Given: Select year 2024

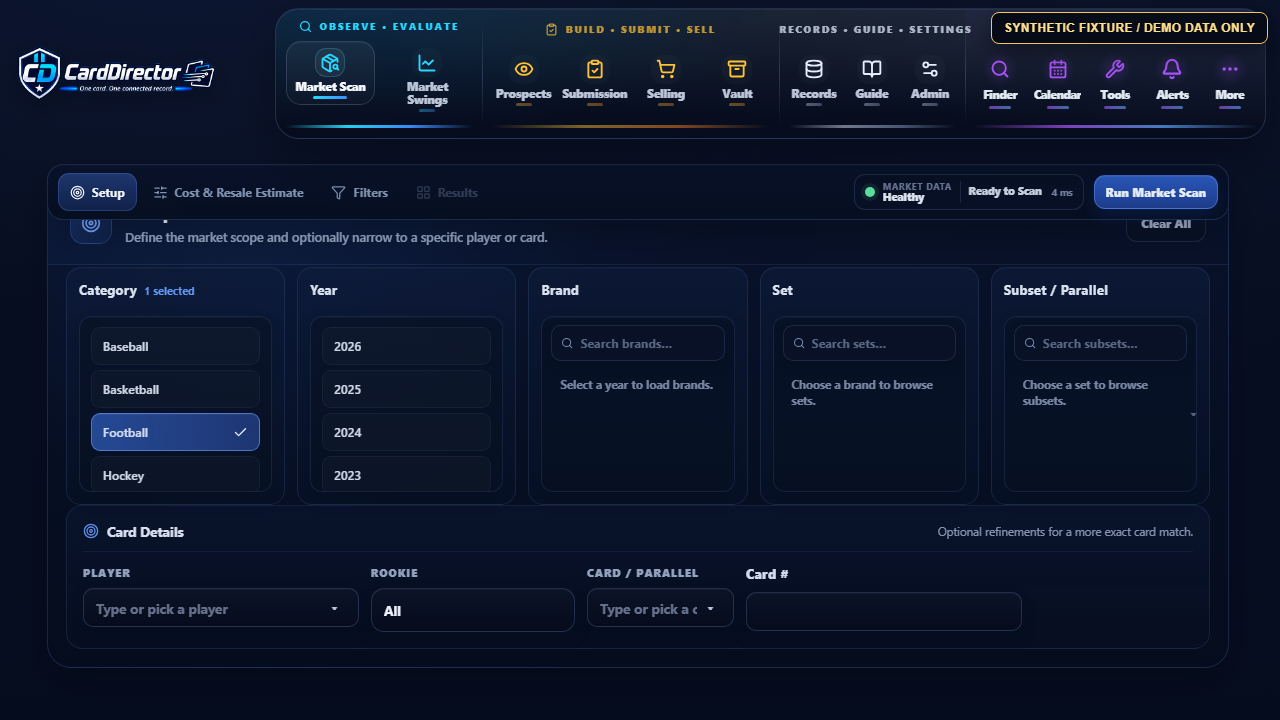Looking at the screenshot, I should [406, 432].
